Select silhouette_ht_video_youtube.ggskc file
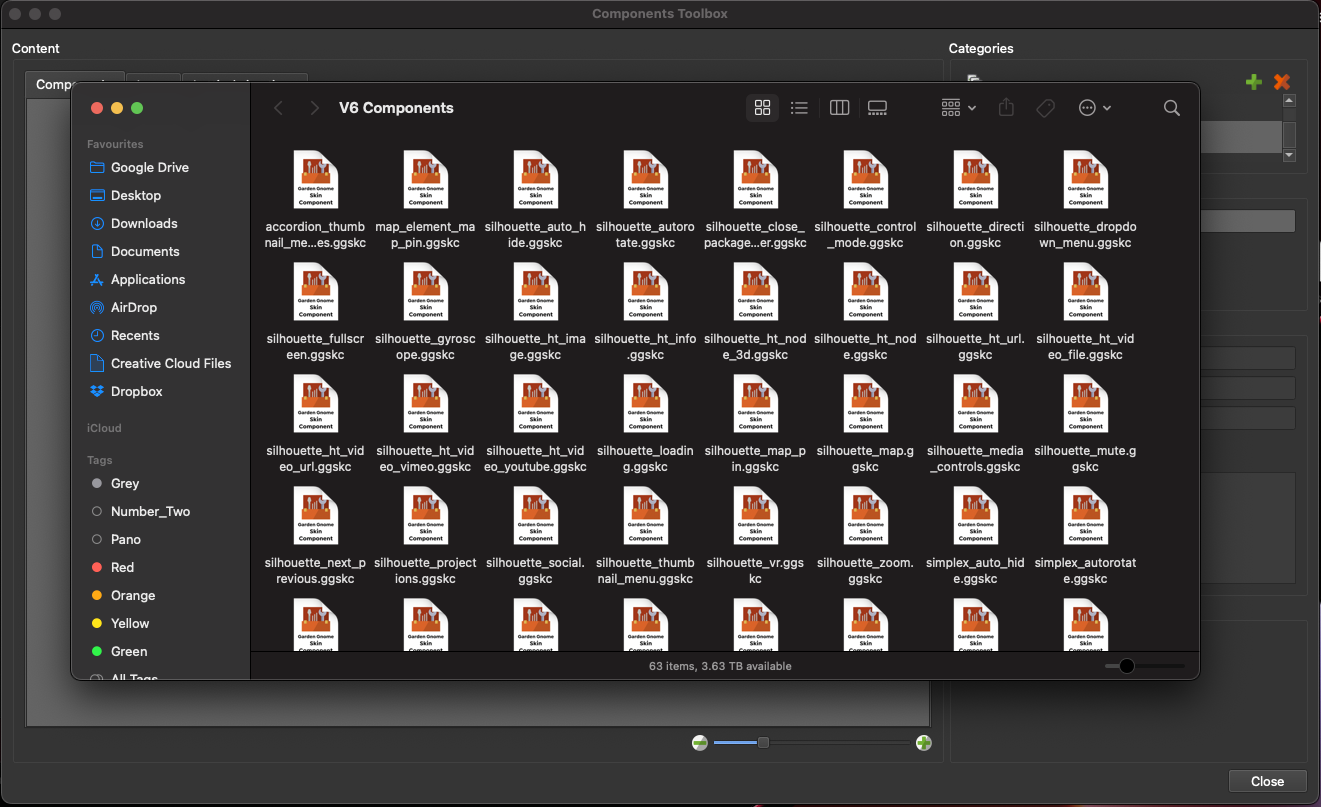 click(535, 424)
